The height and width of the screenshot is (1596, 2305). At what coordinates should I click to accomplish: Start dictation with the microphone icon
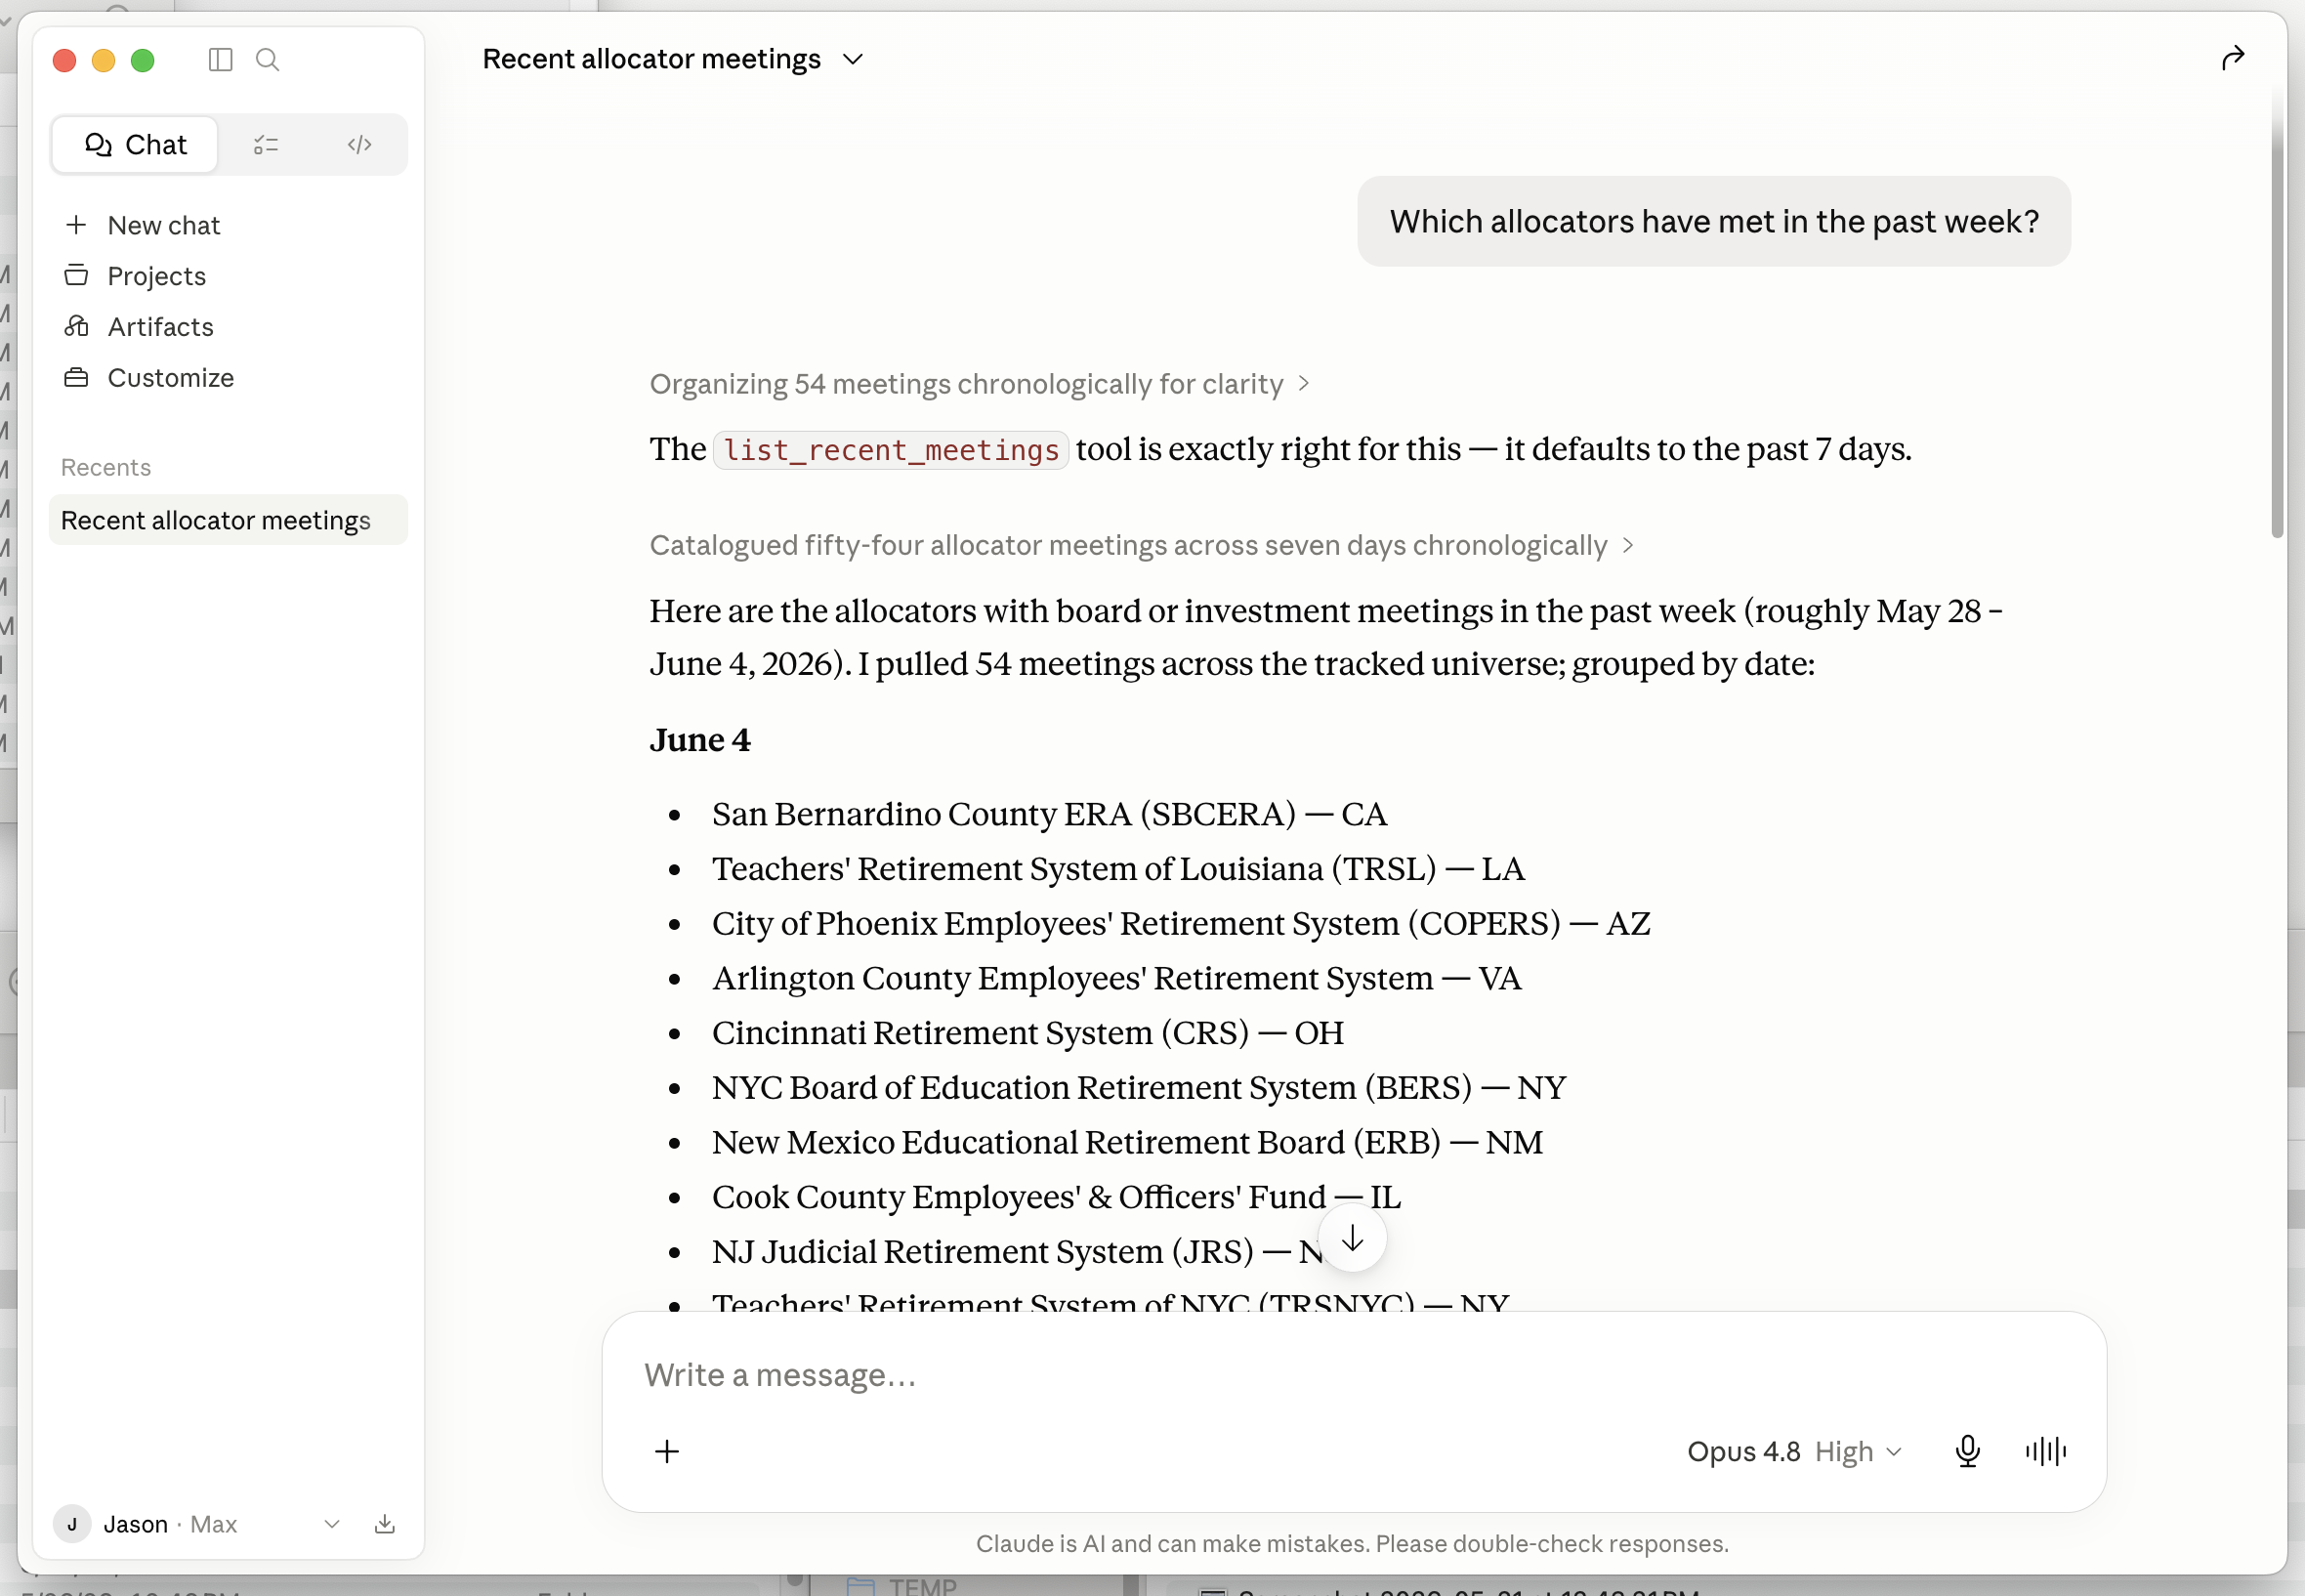coord(1967,1451)
